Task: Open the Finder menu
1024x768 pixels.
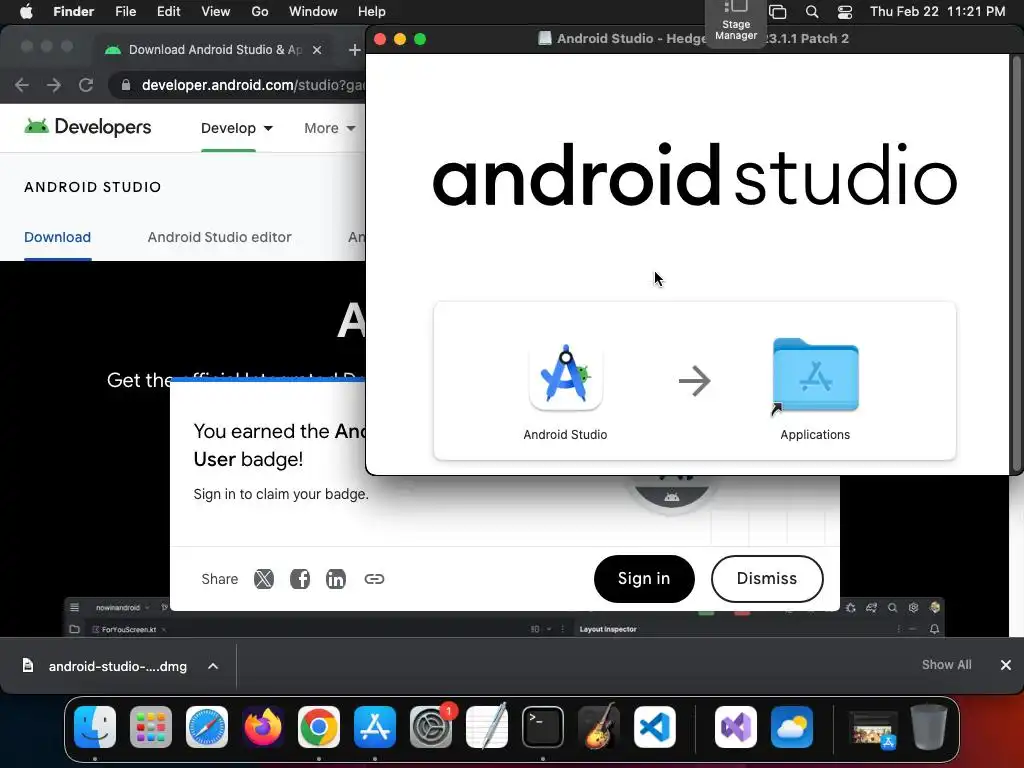Action: [73, 12]
